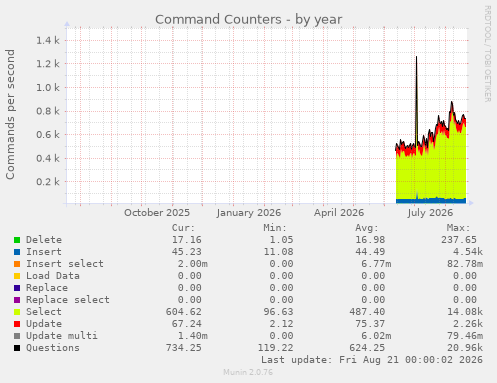
Task: Click the '1.4 k' y-axis label
Action: tap(48, 40)
